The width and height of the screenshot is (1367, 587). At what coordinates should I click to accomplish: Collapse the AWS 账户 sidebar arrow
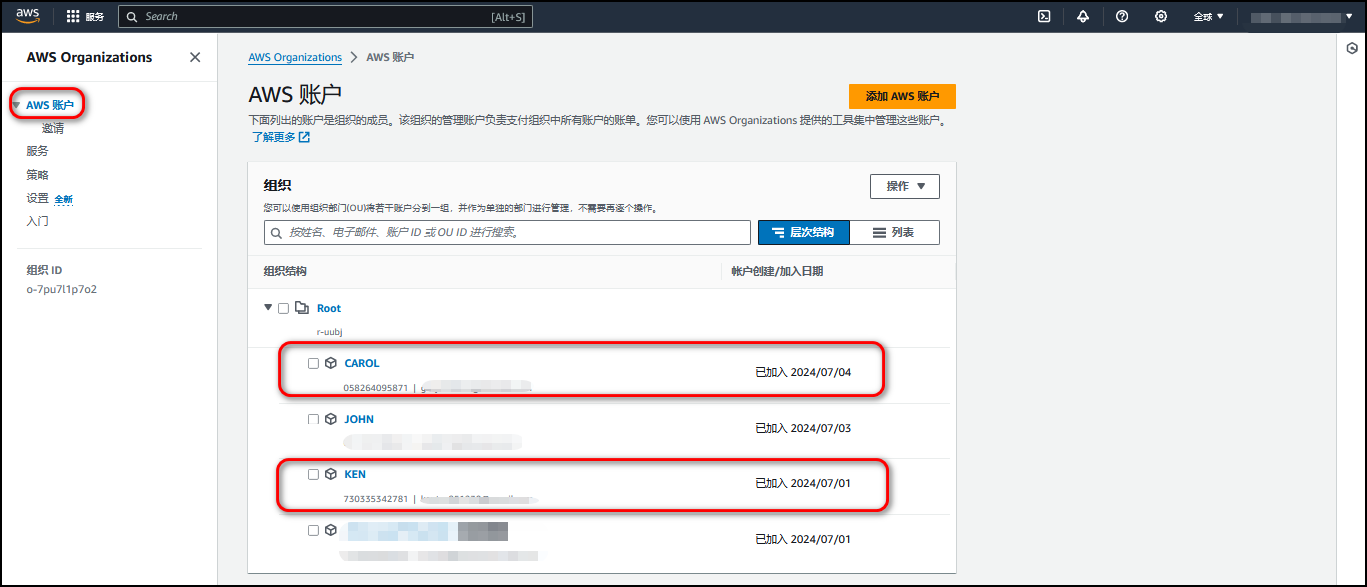pos(16,105)
